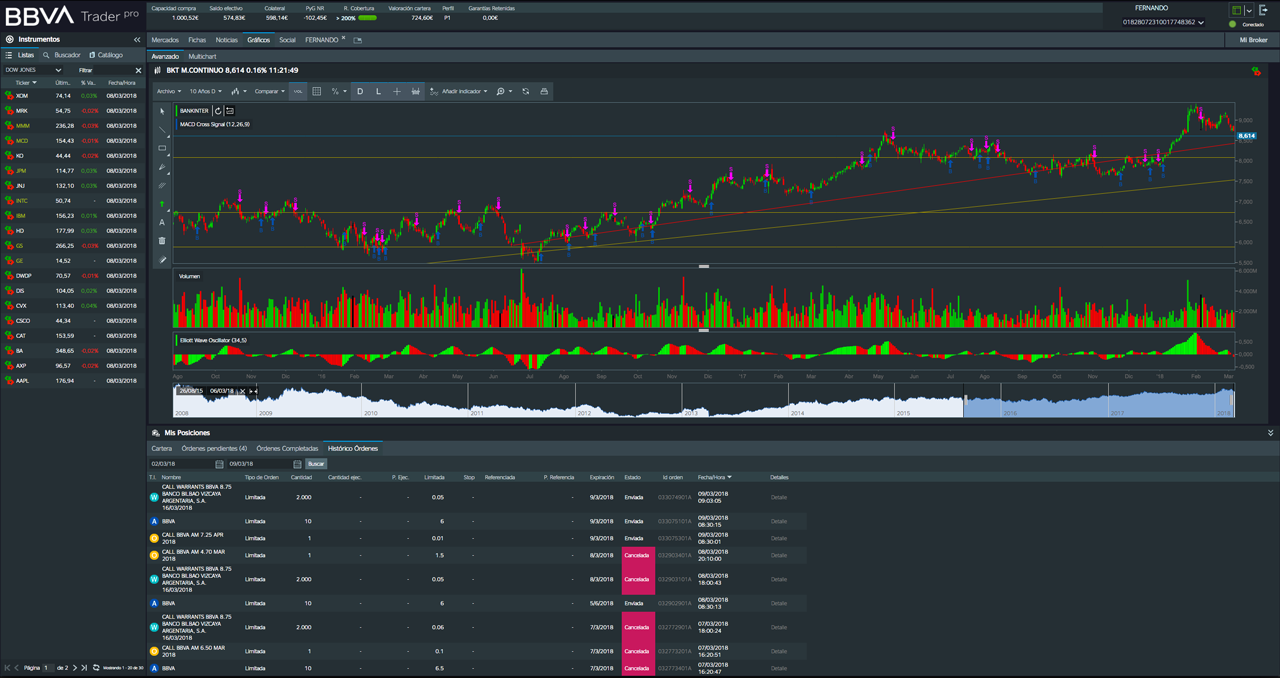
Task: Click the right handle of timeline range selector
Action: click(x=1233, y=402)
